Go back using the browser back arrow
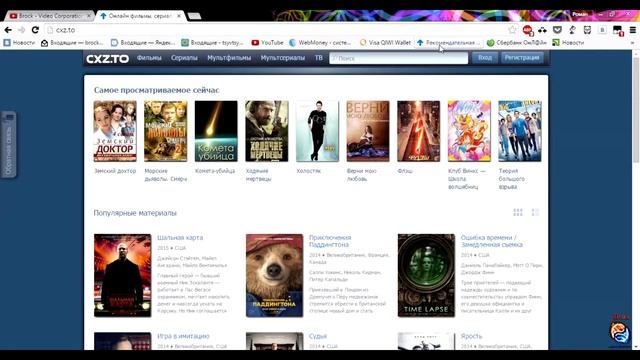The image size is (640, 360). (x=8, y=30)
